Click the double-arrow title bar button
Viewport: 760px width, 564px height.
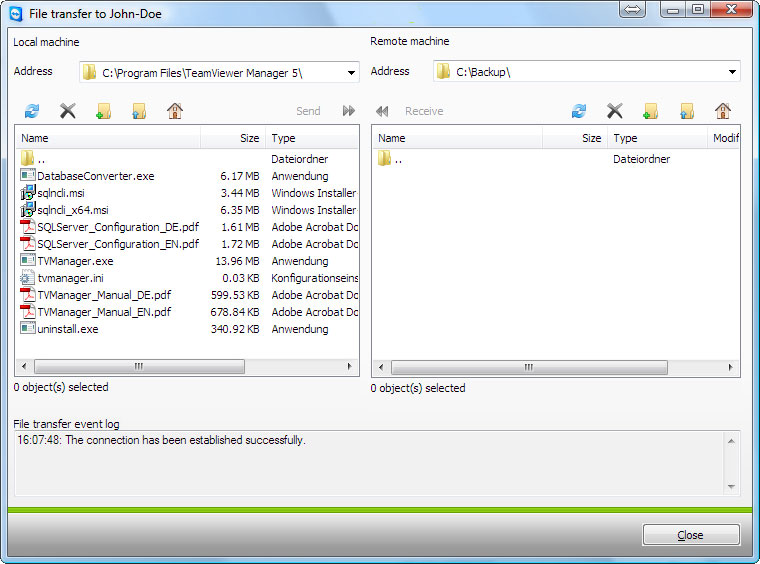tap(633, 9)
